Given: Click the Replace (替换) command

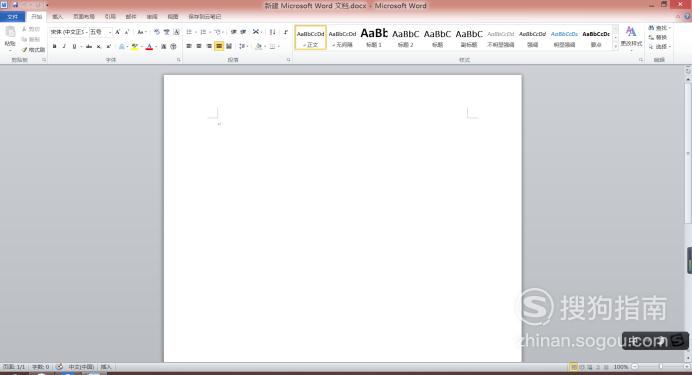Looking at the screenshot, I should [x=658, y=38].
